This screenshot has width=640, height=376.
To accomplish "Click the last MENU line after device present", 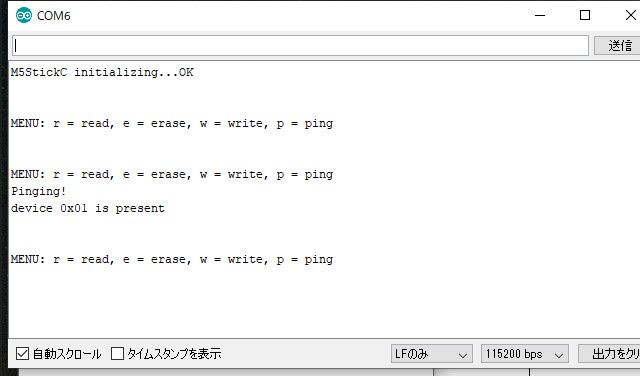I will [172, 259].
